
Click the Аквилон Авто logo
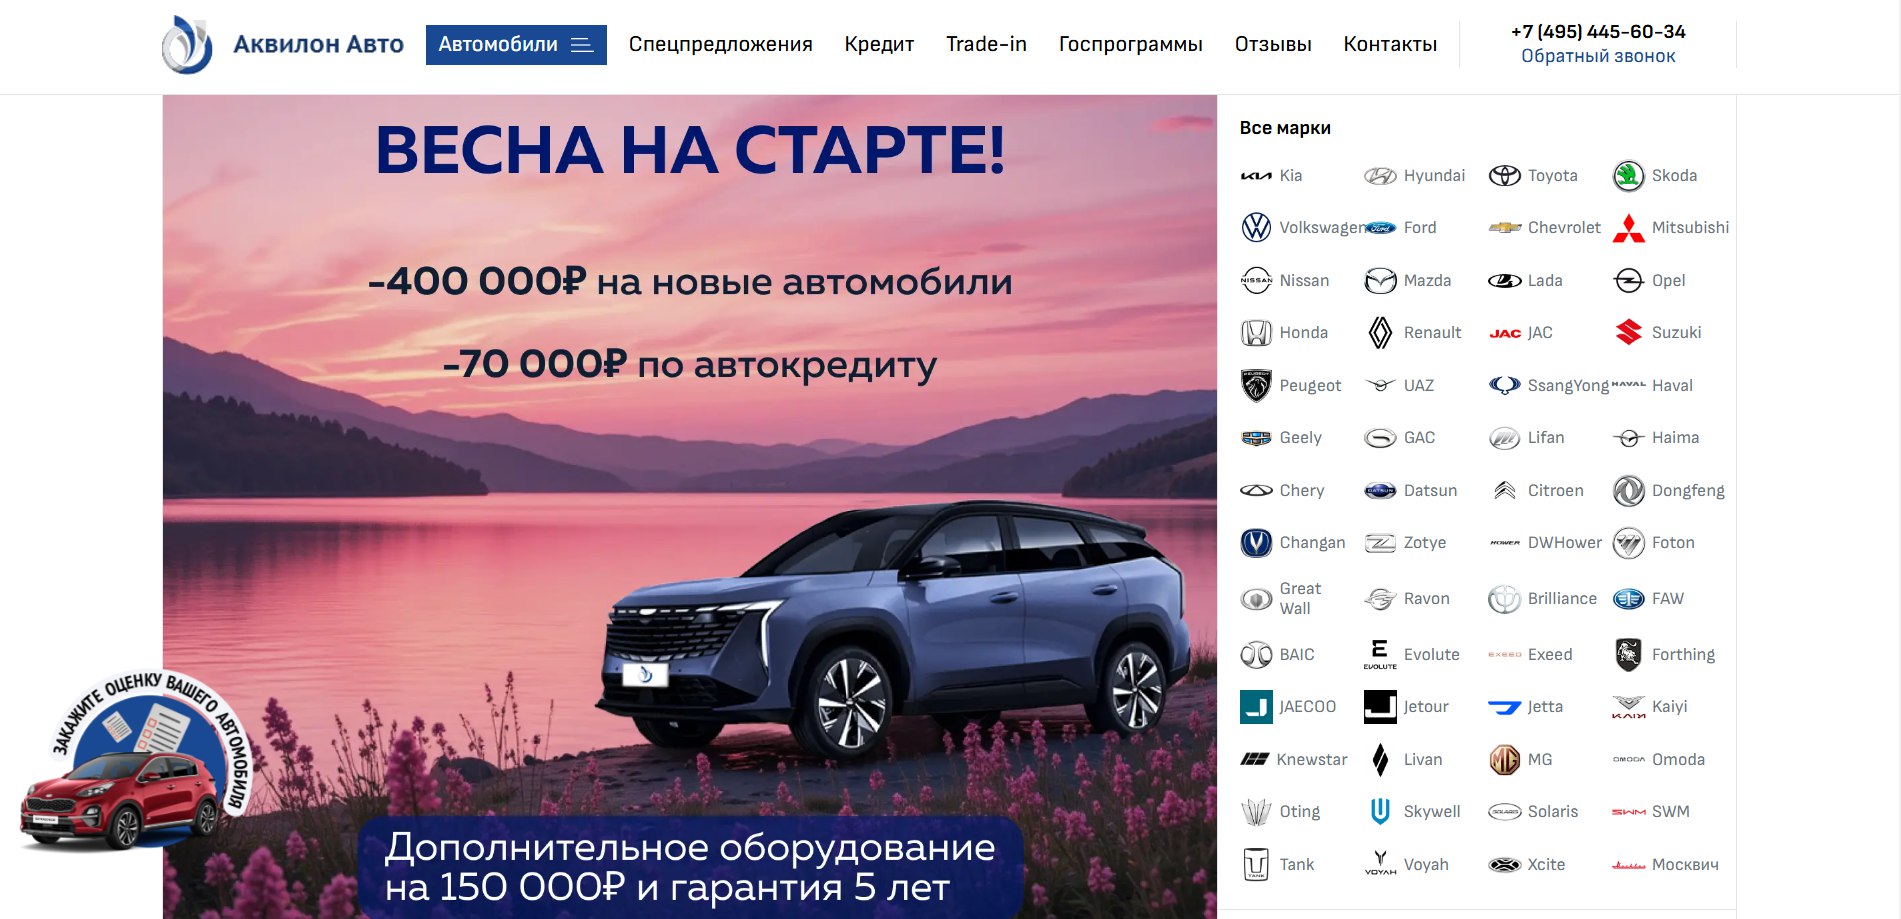(283, 45)
